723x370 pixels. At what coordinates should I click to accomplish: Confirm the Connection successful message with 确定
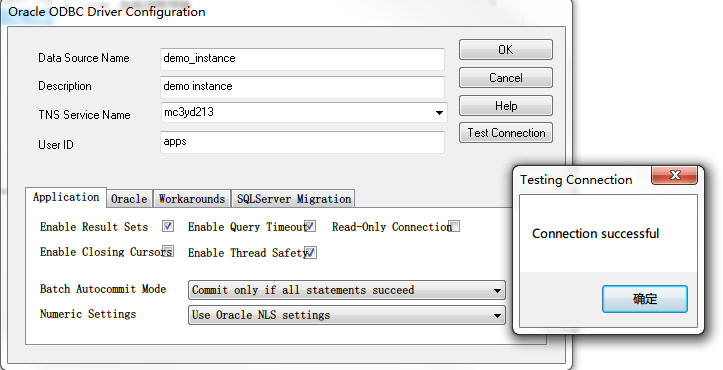pos(645,299)
